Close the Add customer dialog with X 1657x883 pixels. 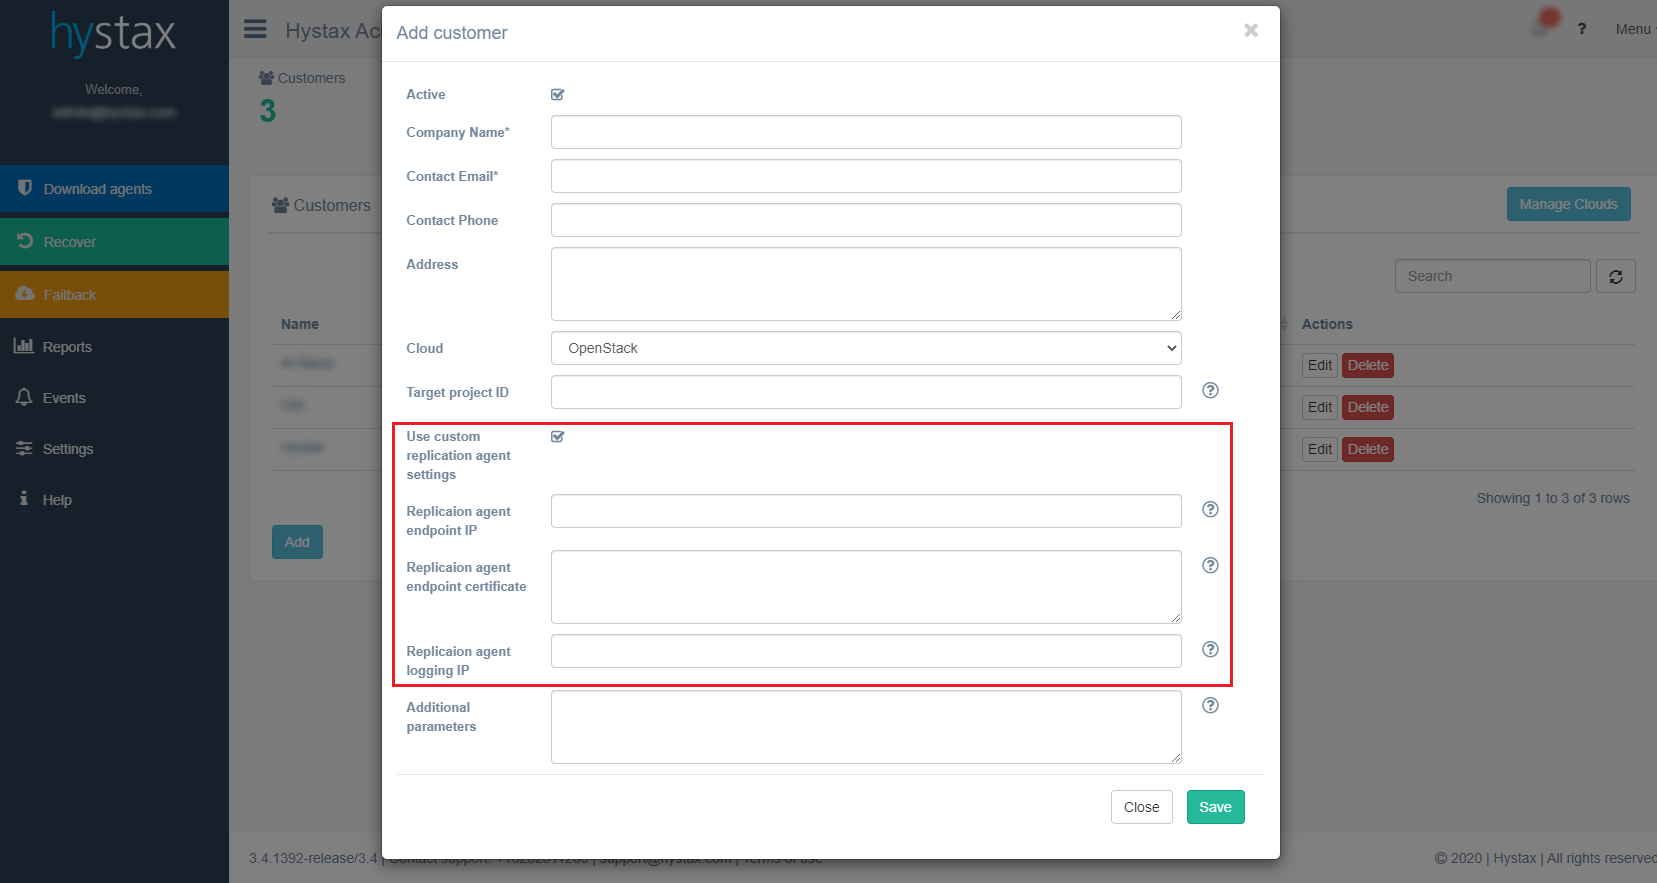pyautogui.click(x=1251, y=31)
